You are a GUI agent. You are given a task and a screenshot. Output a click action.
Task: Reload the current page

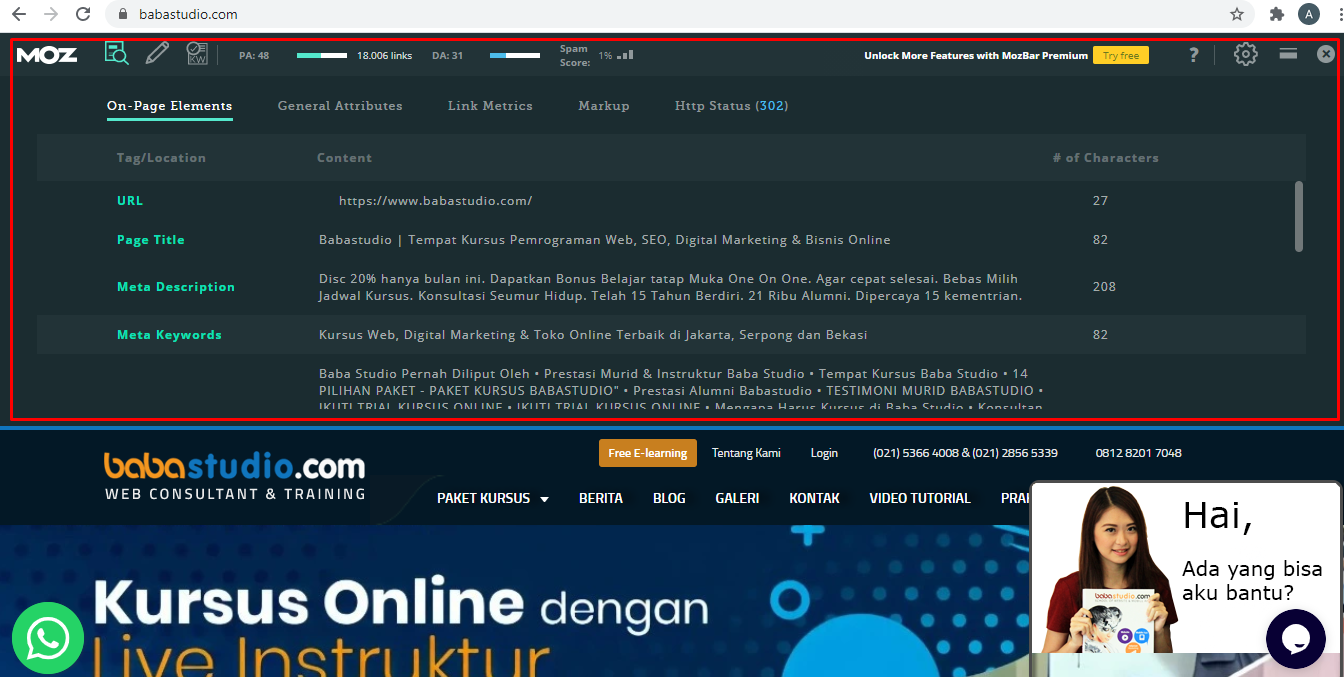point(84,15)
